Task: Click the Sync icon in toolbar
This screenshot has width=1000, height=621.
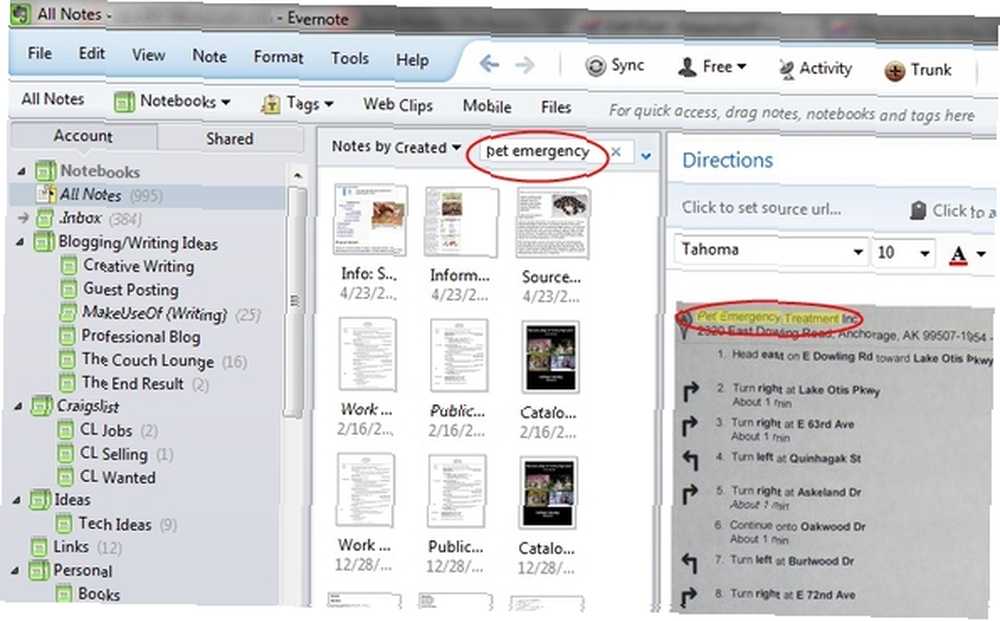Action: click(596, 66)
